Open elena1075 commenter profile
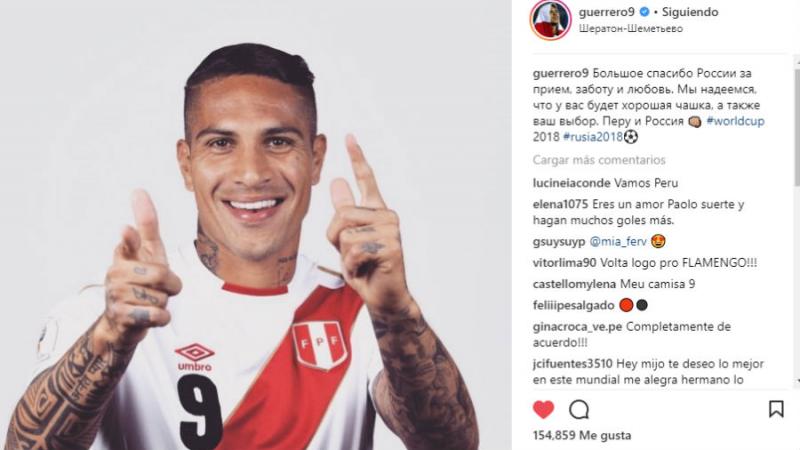 pyautogui.click(x=560, y=204)
